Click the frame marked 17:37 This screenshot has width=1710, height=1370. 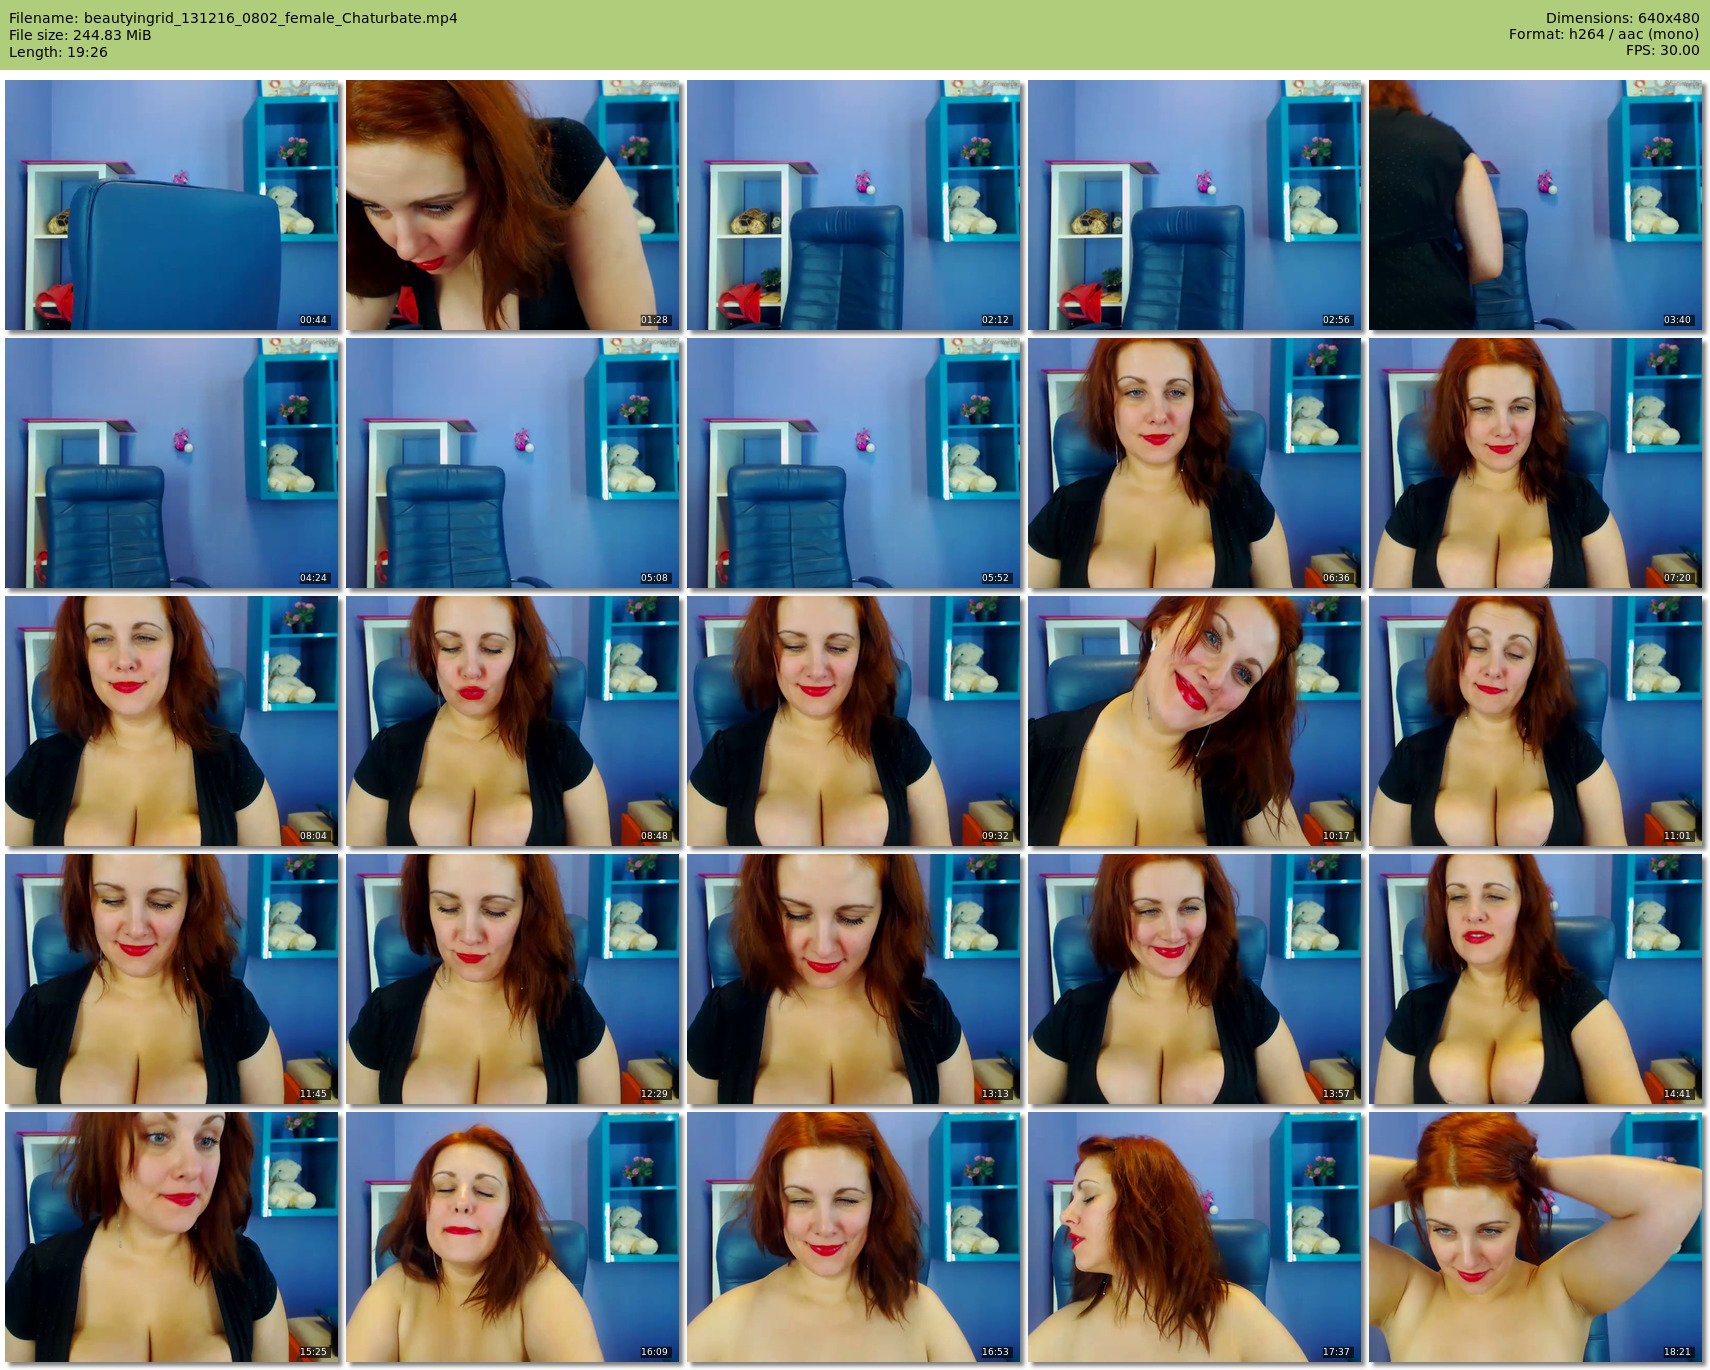click(1195, 1237)
